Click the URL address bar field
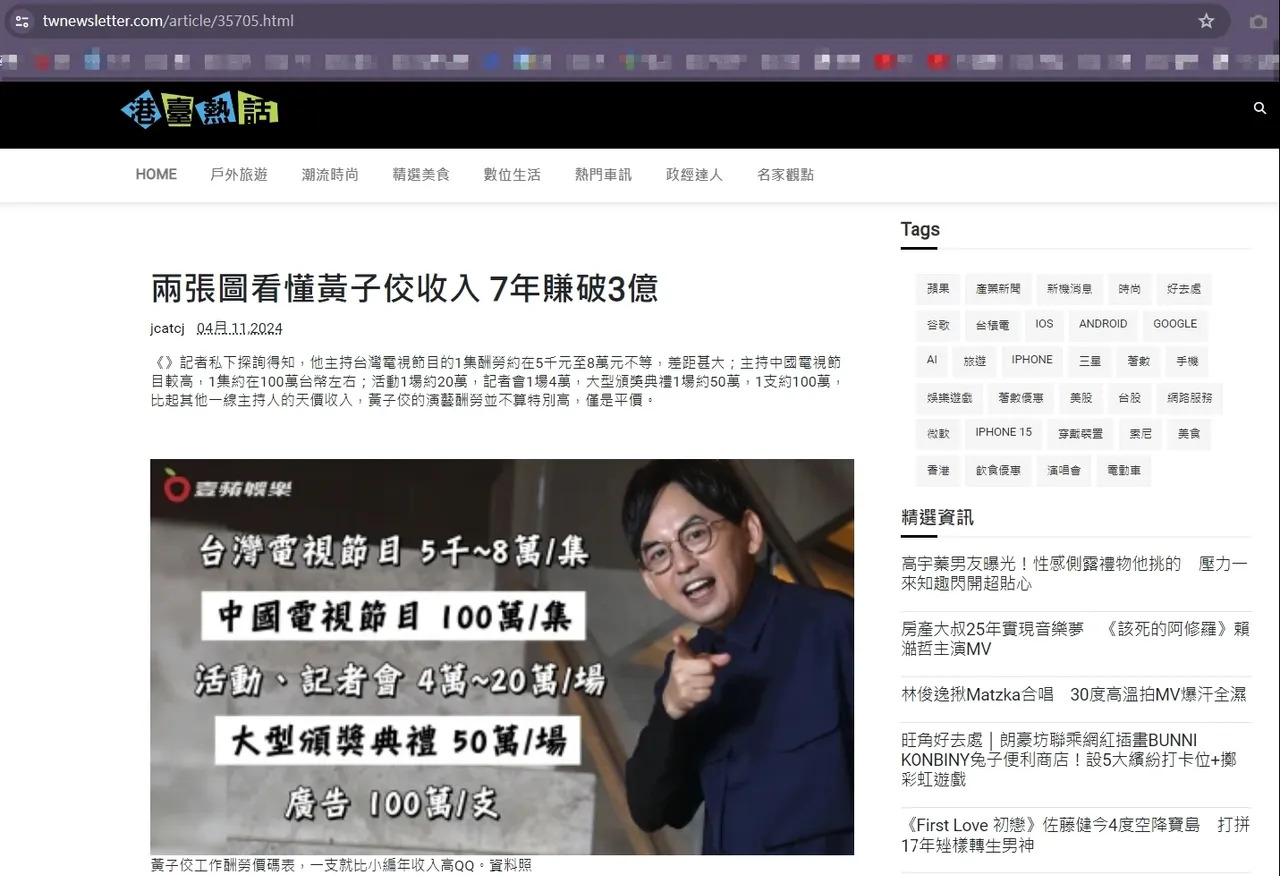This screenshot has width=1280, height=876. [x=600, y=21]
